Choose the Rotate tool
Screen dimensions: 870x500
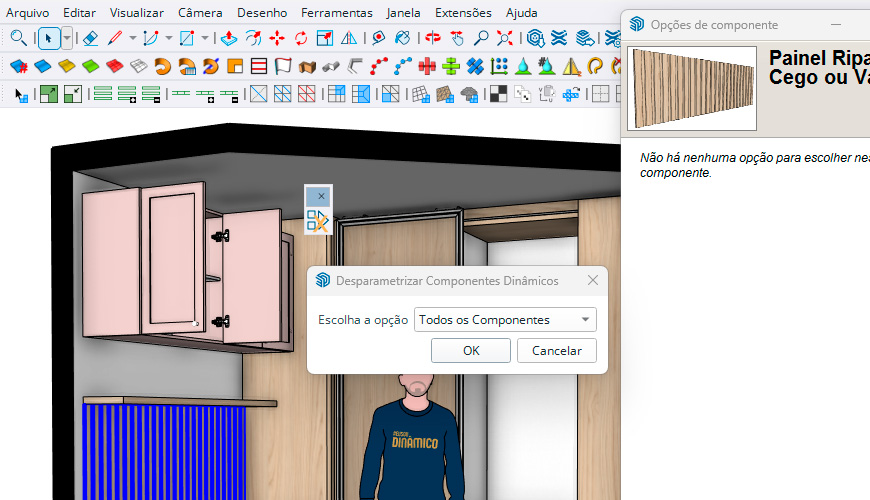click(301, 39)
